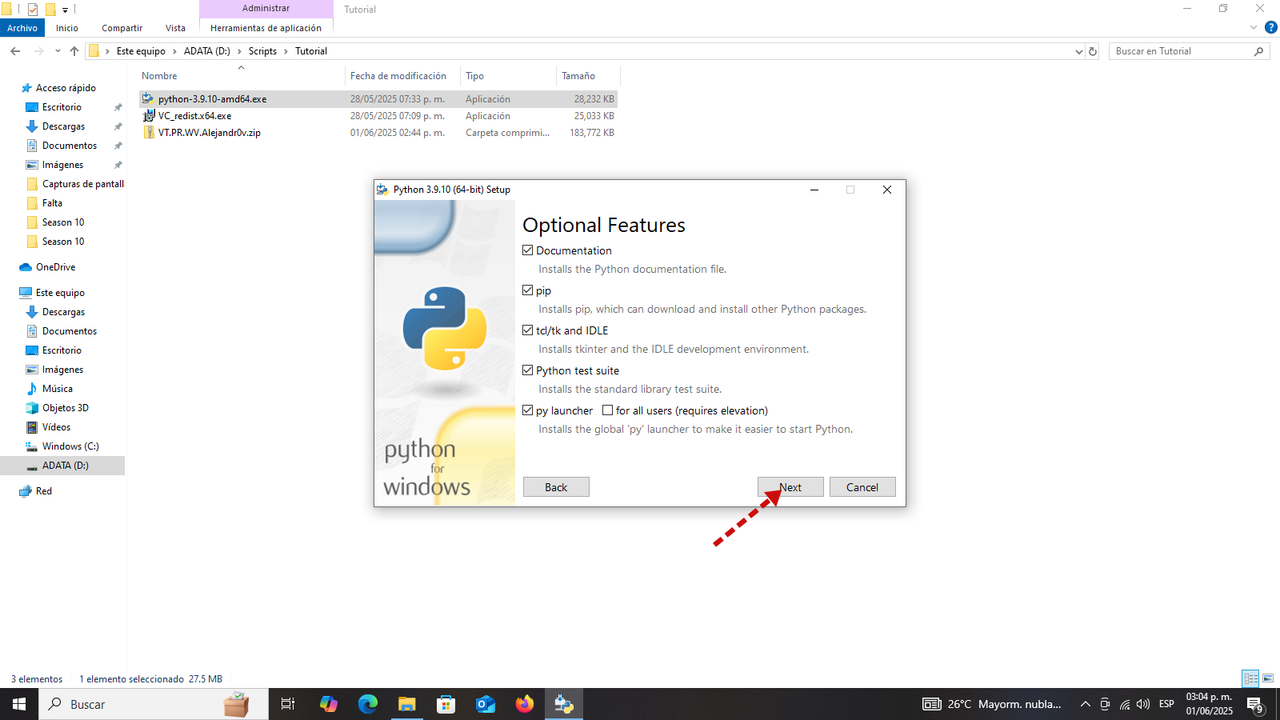Show hidden system tray icons
Image resolution: width=1280 pixels, height=720 pixels.
click(x=1085, y=704)
